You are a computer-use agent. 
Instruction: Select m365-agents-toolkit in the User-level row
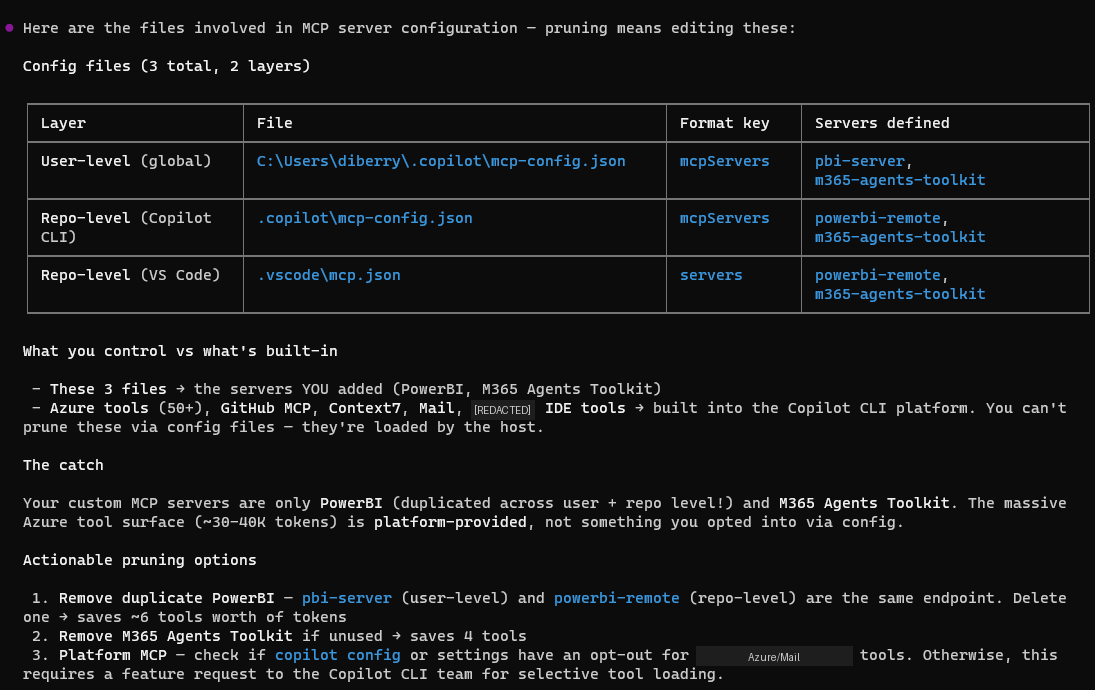click(x=899, y=180)
